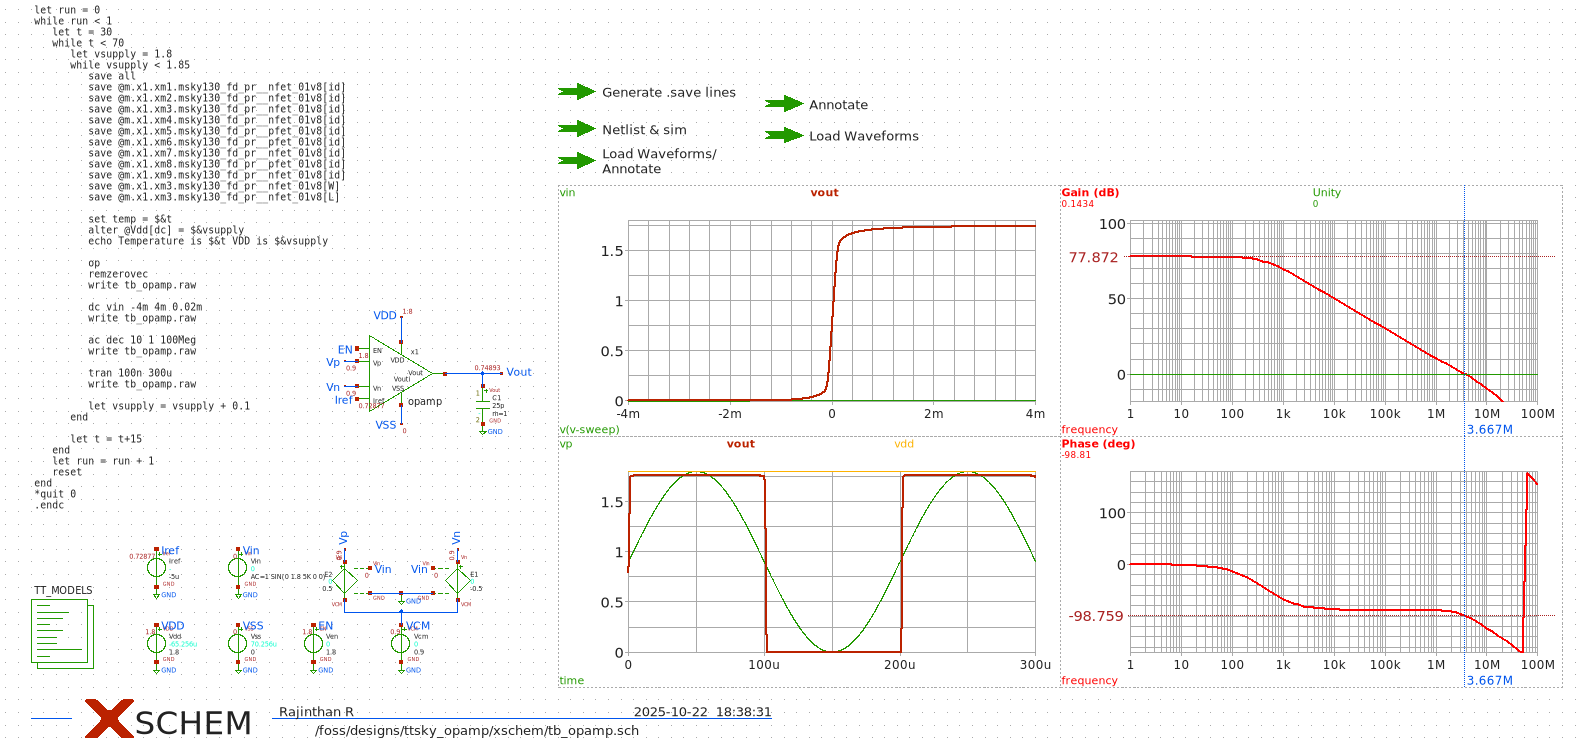Click the phase graph's blue frequency cursor line
Screen dimensions: 1577x749
click(x=1465, y=560)
